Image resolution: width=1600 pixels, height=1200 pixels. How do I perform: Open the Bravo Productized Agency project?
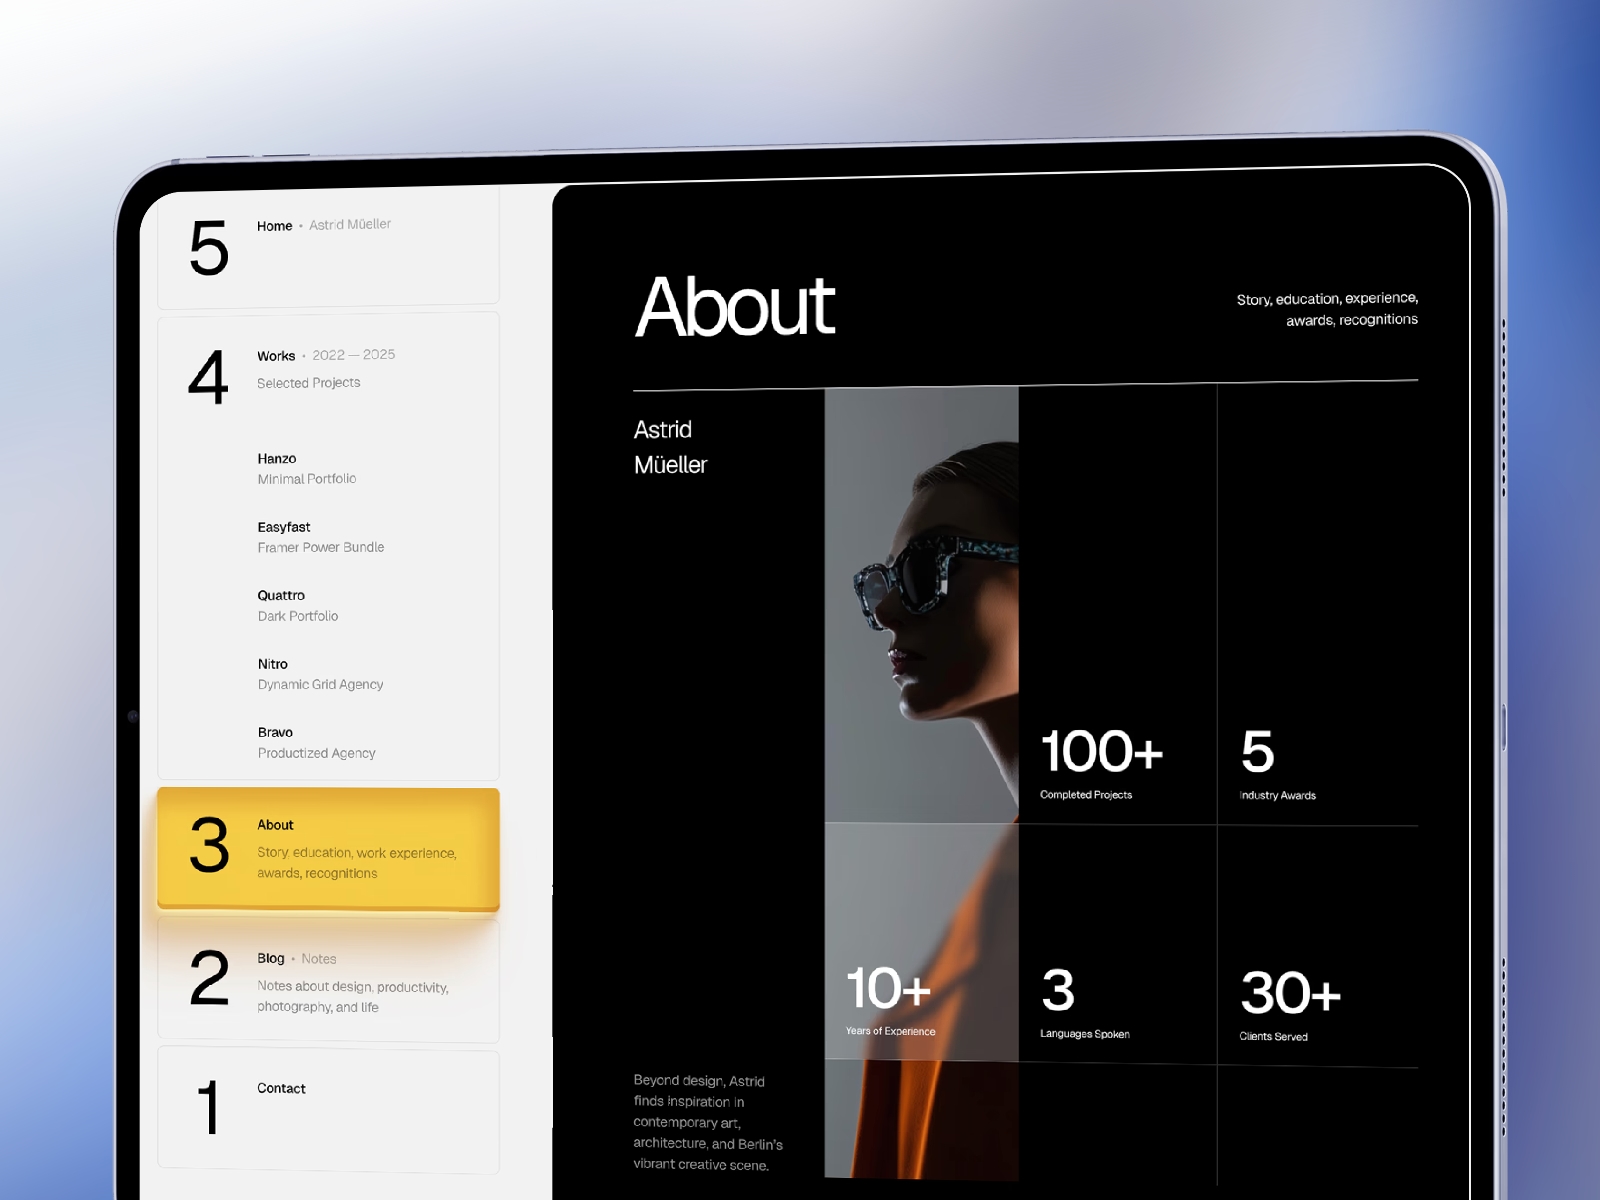[x=316, y=742]
